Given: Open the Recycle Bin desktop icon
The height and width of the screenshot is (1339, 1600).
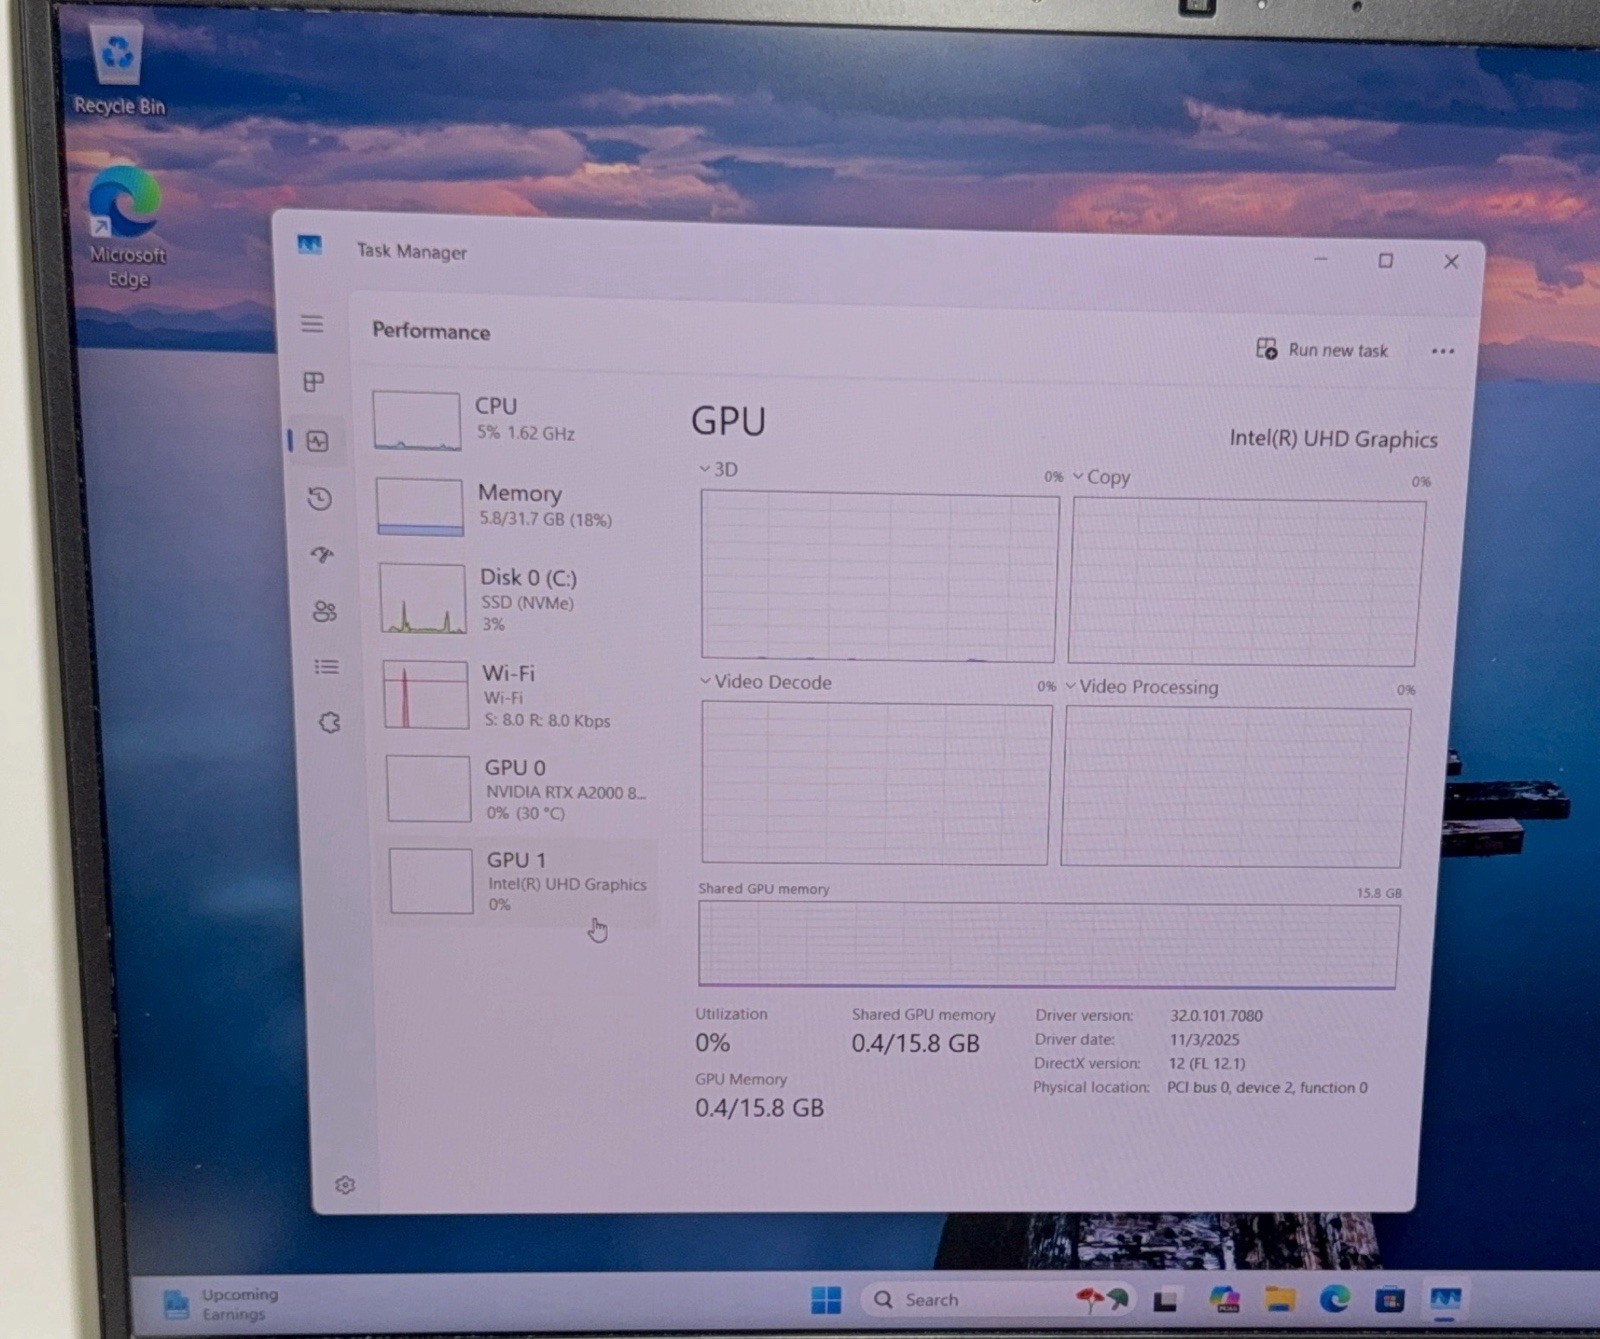Looking at the screenshot, I should tap(119, 70).
